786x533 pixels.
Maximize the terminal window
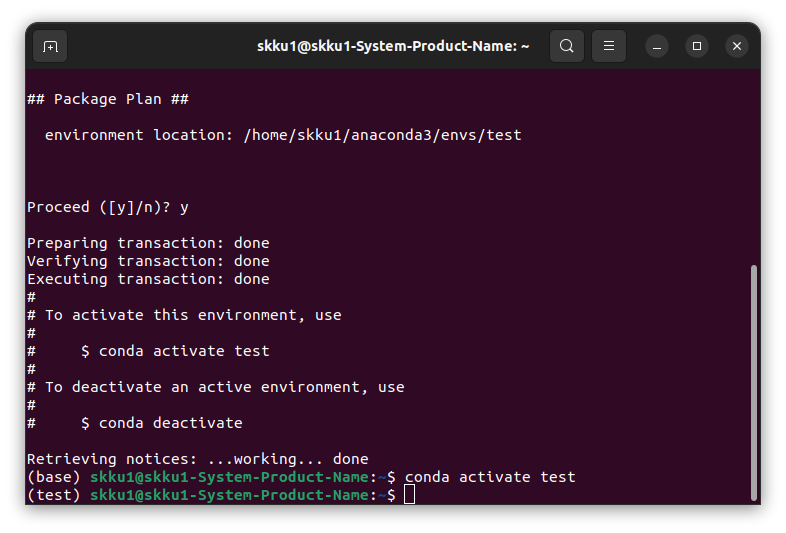[x=697, y=46]
